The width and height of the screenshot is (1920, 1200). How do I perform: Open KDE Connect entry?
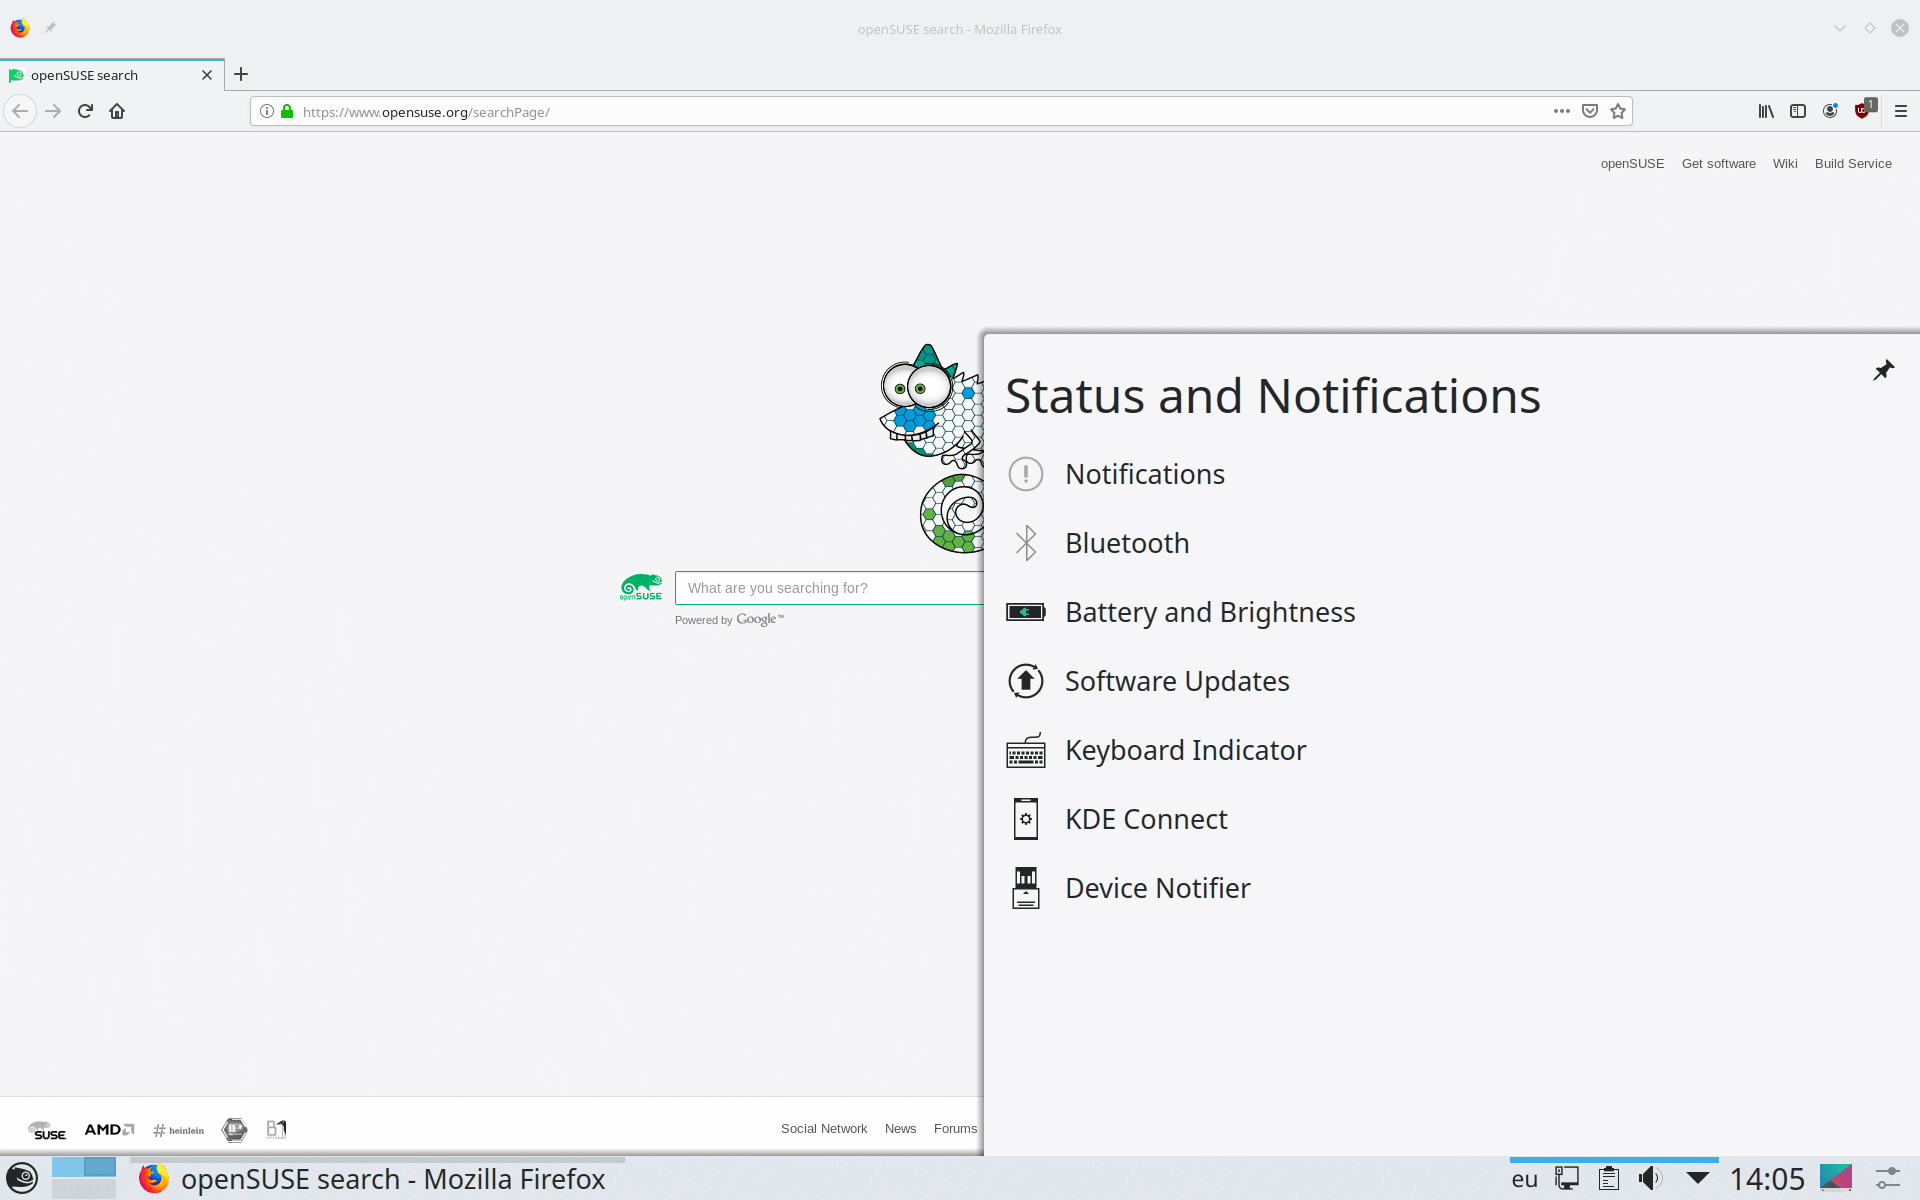1450,819
